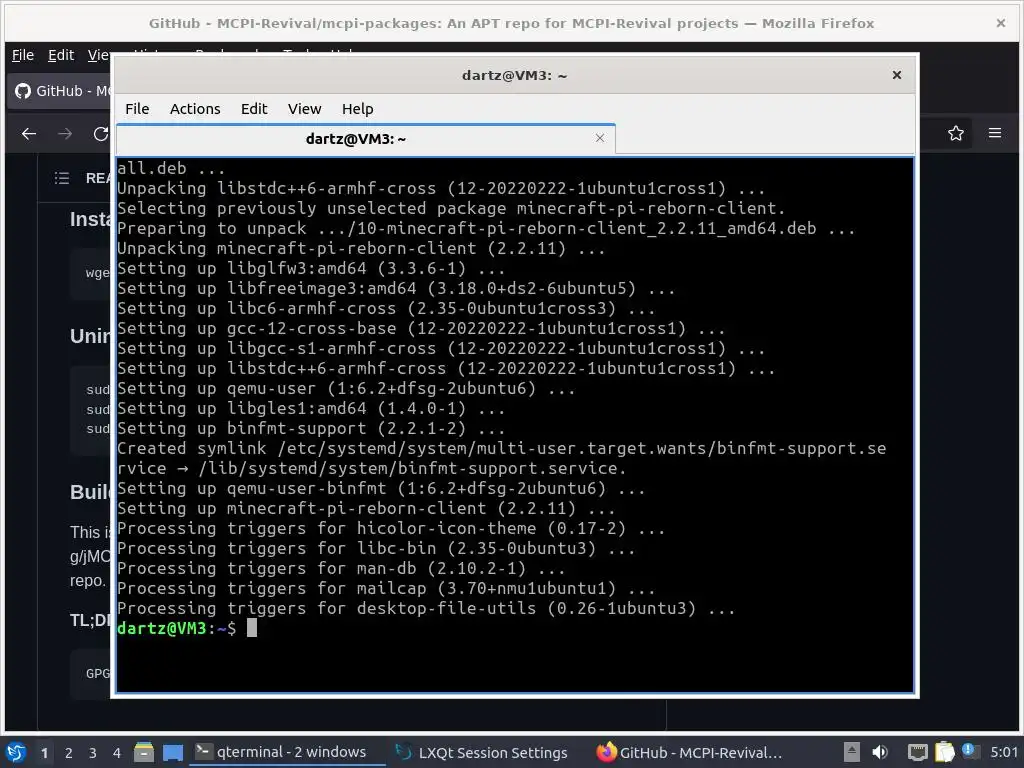Click the show desktop icon in panel
The width and height of the screenshot is (1024, 768).
pos(173,752)
